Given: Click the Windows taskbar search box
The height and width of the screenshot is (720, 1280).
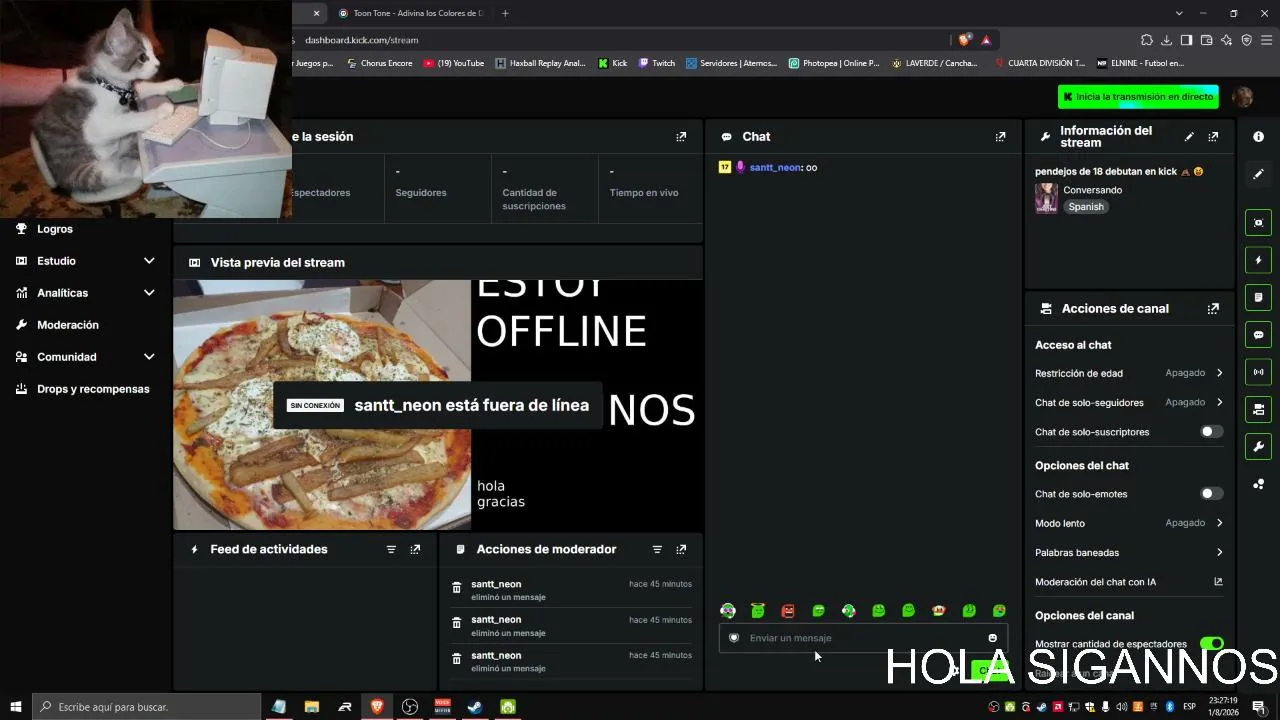Looking at the screenshot, I should [147, 707].
